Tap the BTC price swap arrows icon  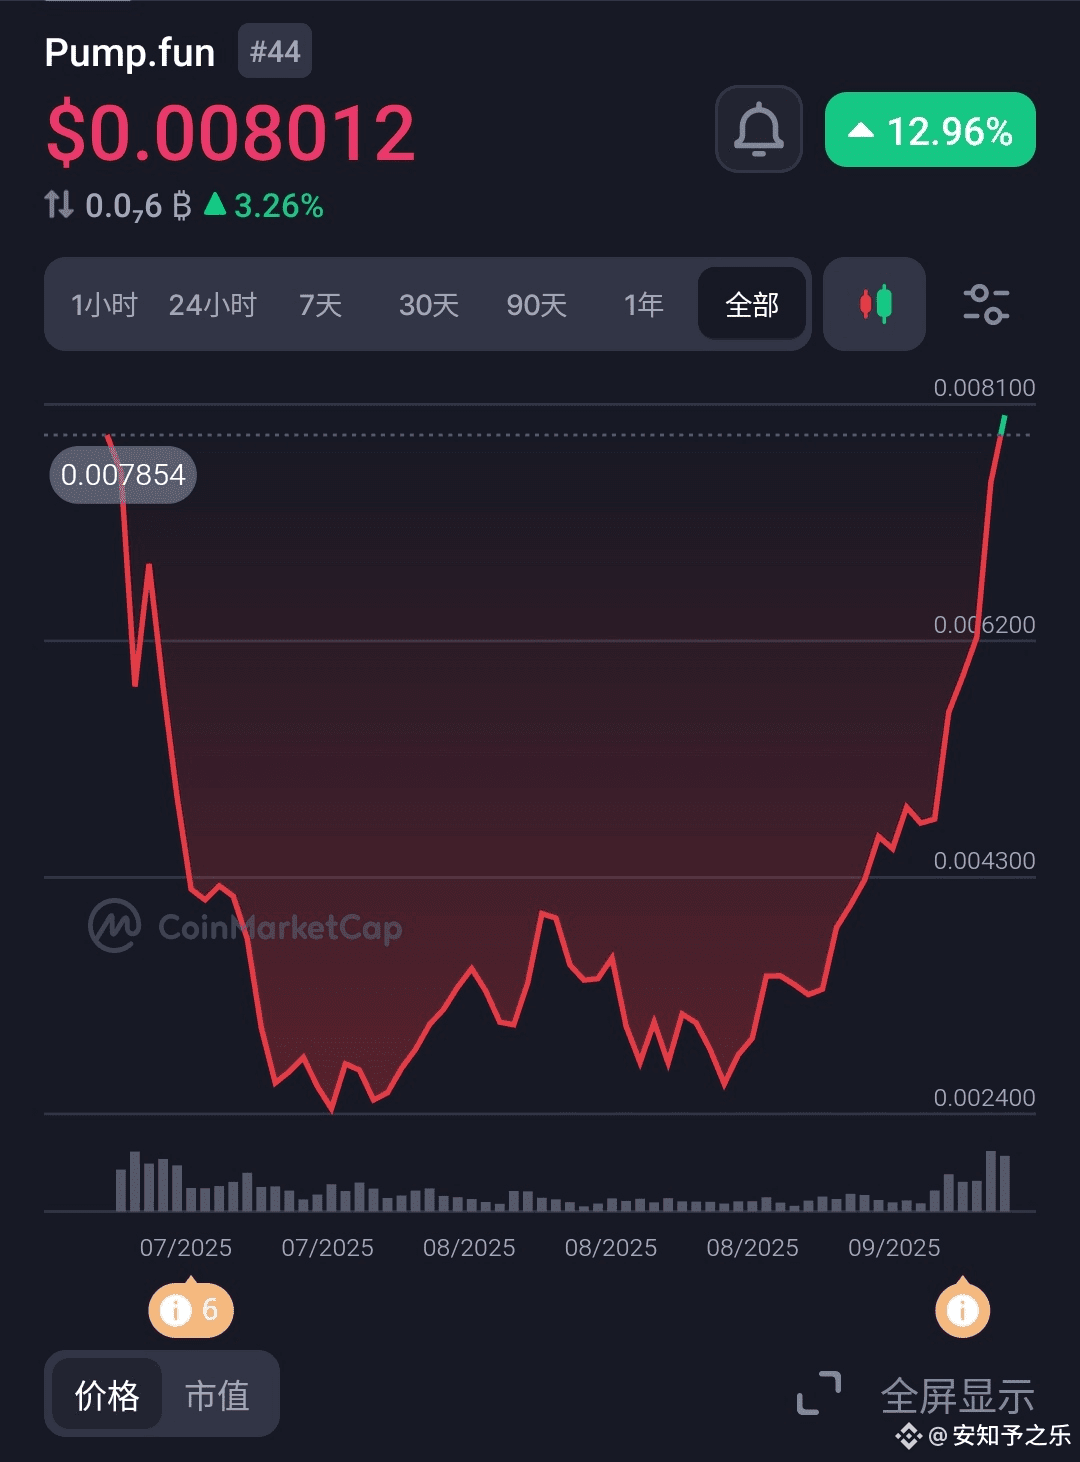click(x=59, y=205)
